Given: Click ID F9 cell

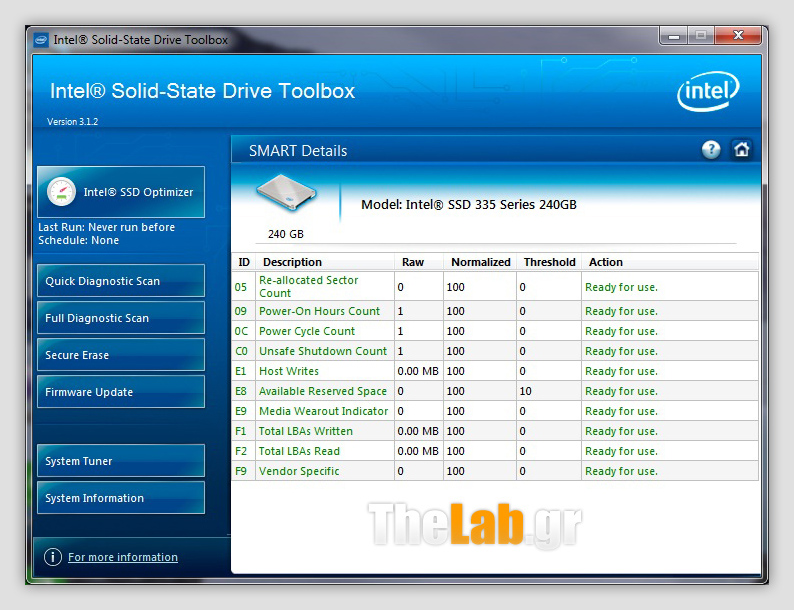Looking at the screenshot, I should tap(241, 471).
